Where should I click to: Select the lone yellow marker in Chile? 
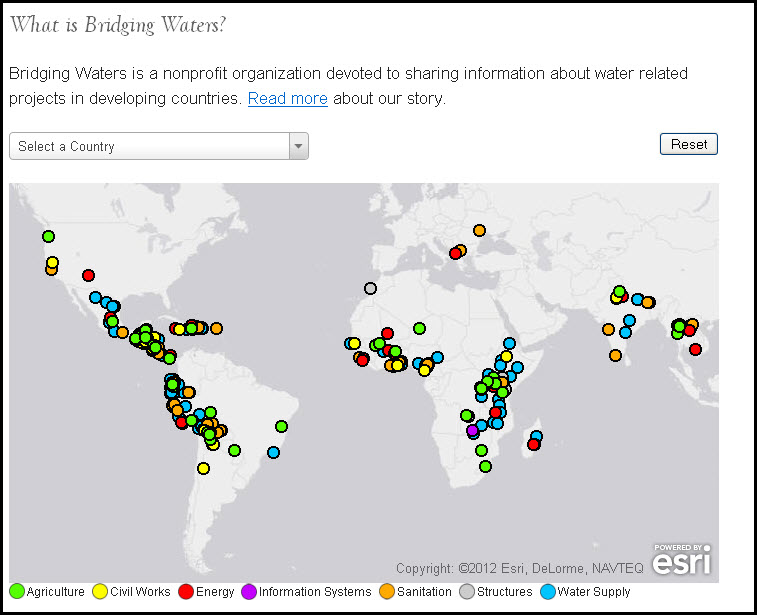(x=204, y=468)
